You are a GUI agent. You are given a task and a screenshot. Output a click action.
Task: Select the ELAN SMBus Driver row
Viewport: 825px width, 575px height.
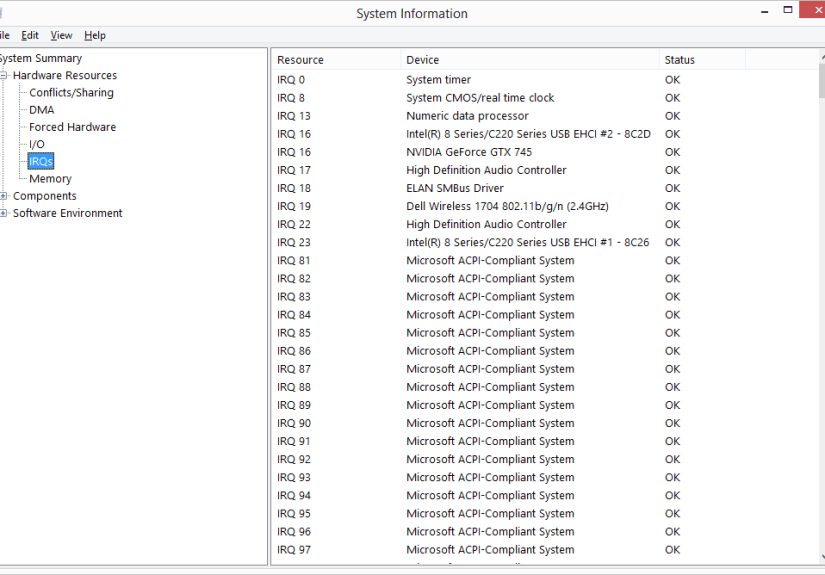[454, 188]
